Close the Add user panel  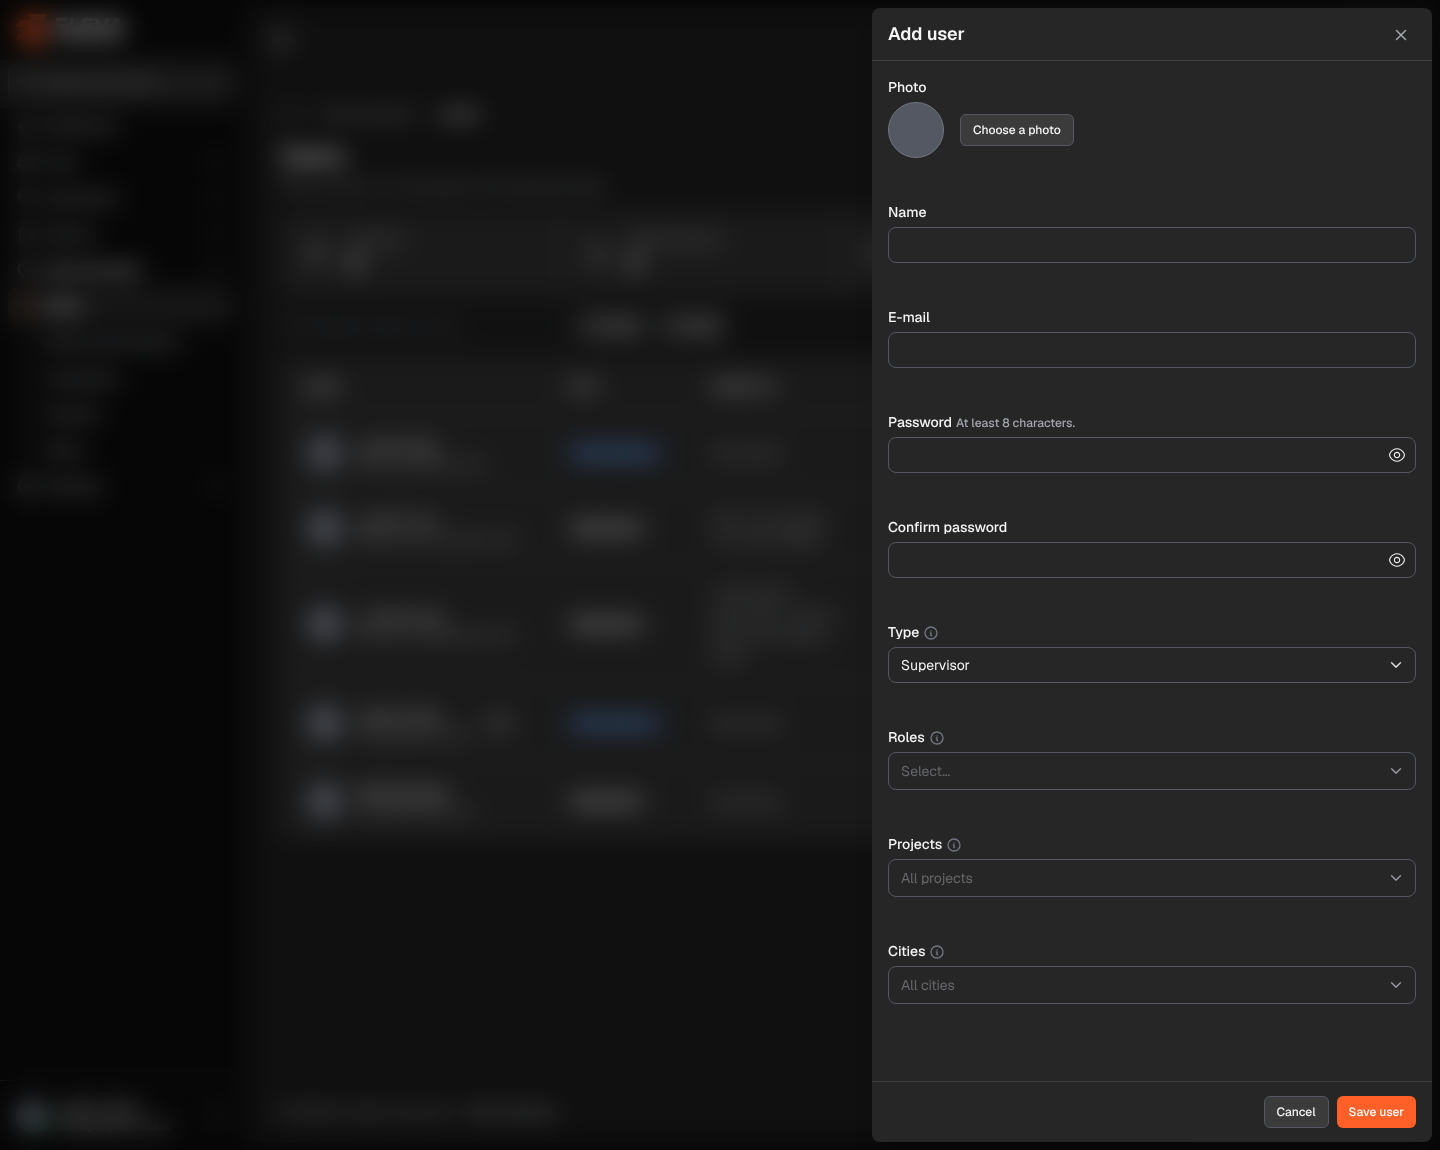tap(1401, 35)
